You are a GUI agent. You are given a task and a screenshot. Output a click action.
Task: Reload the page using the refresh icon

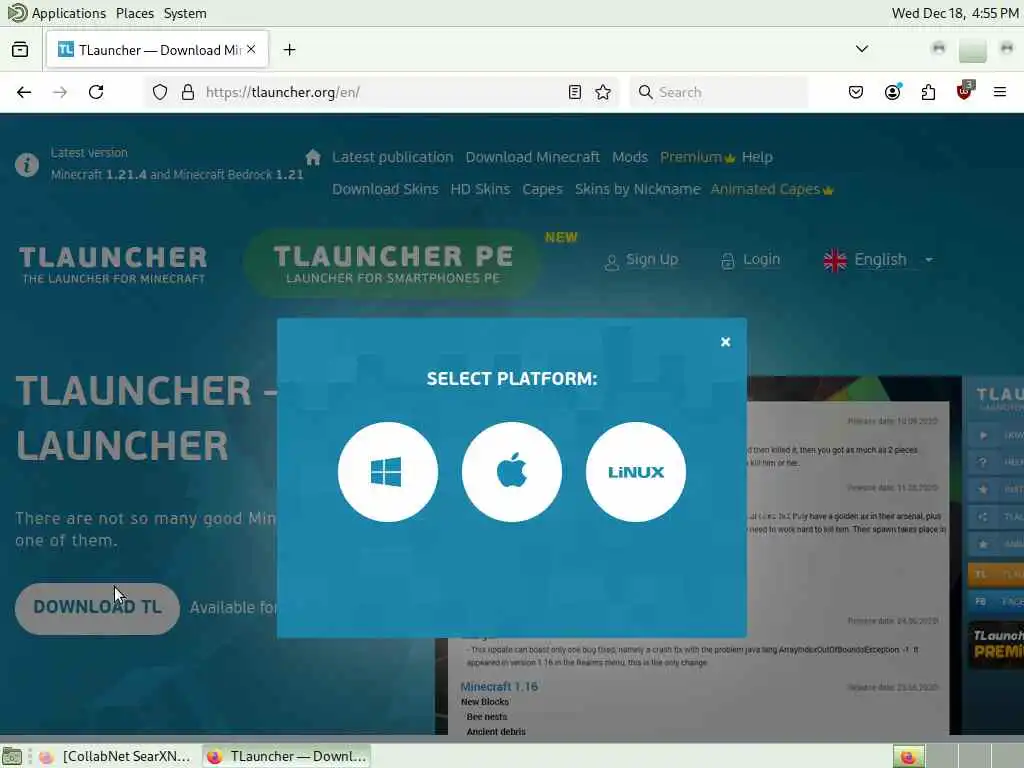(x=96, y=92)
